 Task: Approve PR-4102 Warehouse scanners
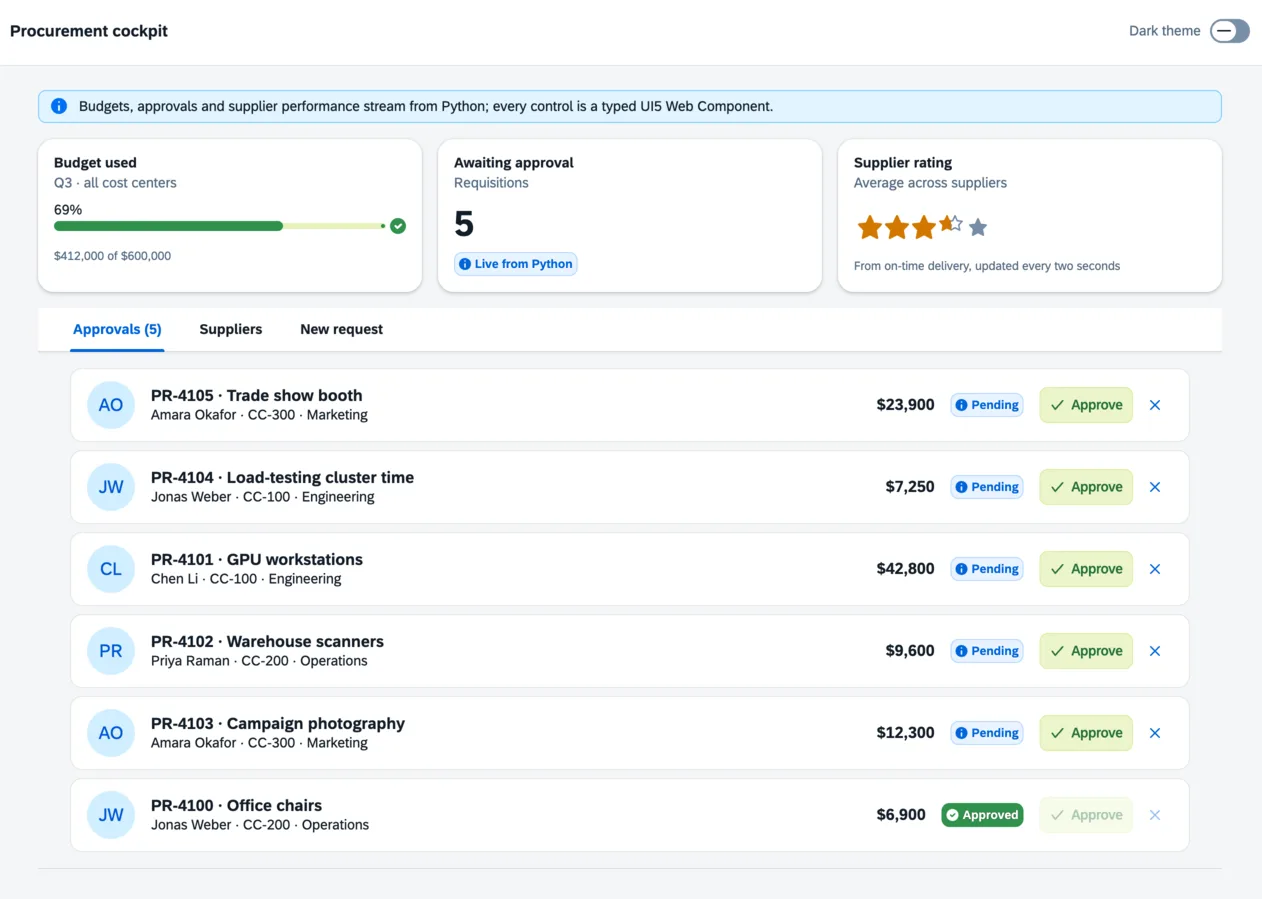click(1086, 651)
